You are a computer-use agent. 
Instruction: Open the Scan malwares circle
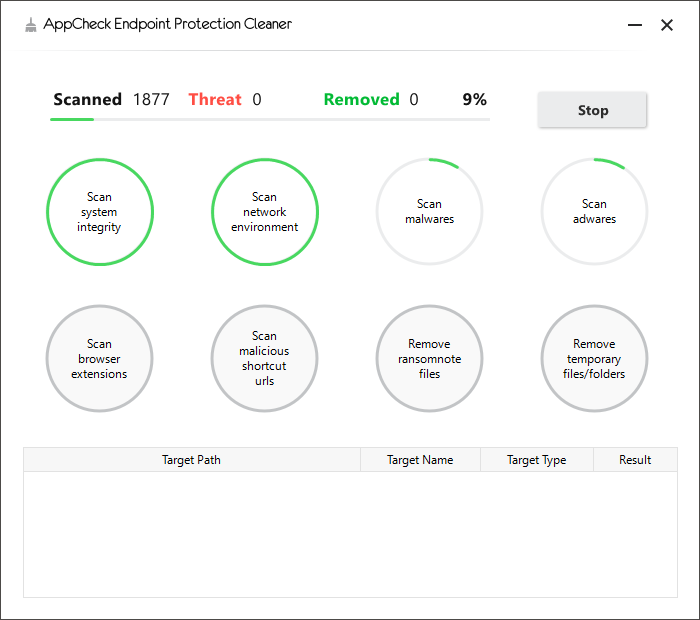pos(429,212)
